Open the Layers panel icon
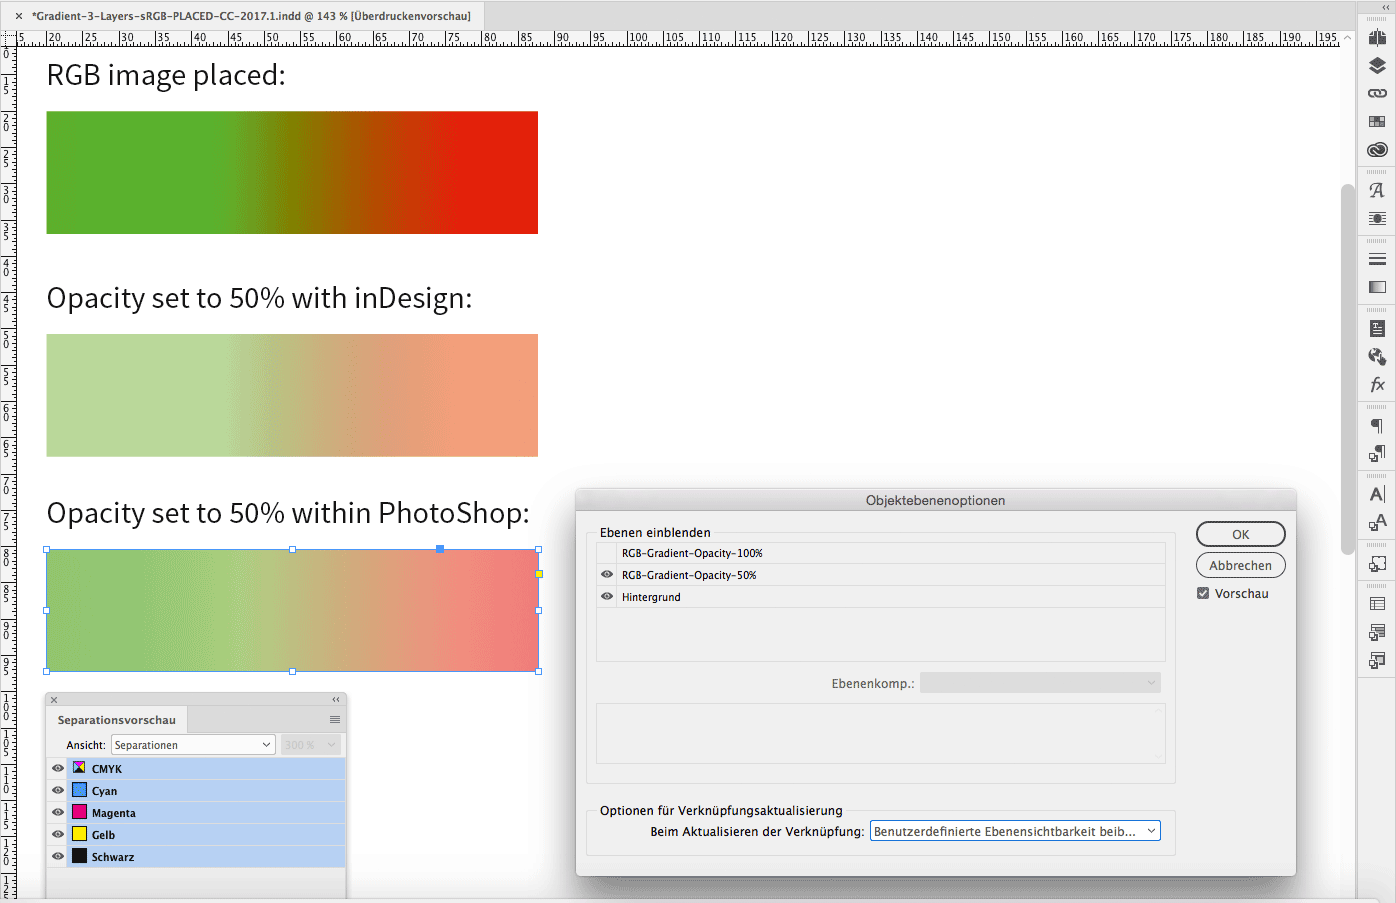Image resolution: width=1396 pixels, height=903 pixels. (x=1377, y=66)
